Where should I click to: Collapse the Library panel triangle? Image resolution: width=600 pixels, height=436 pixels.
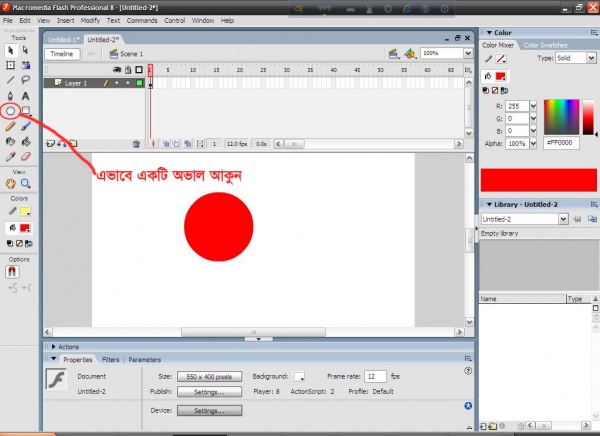click(489, 204)
